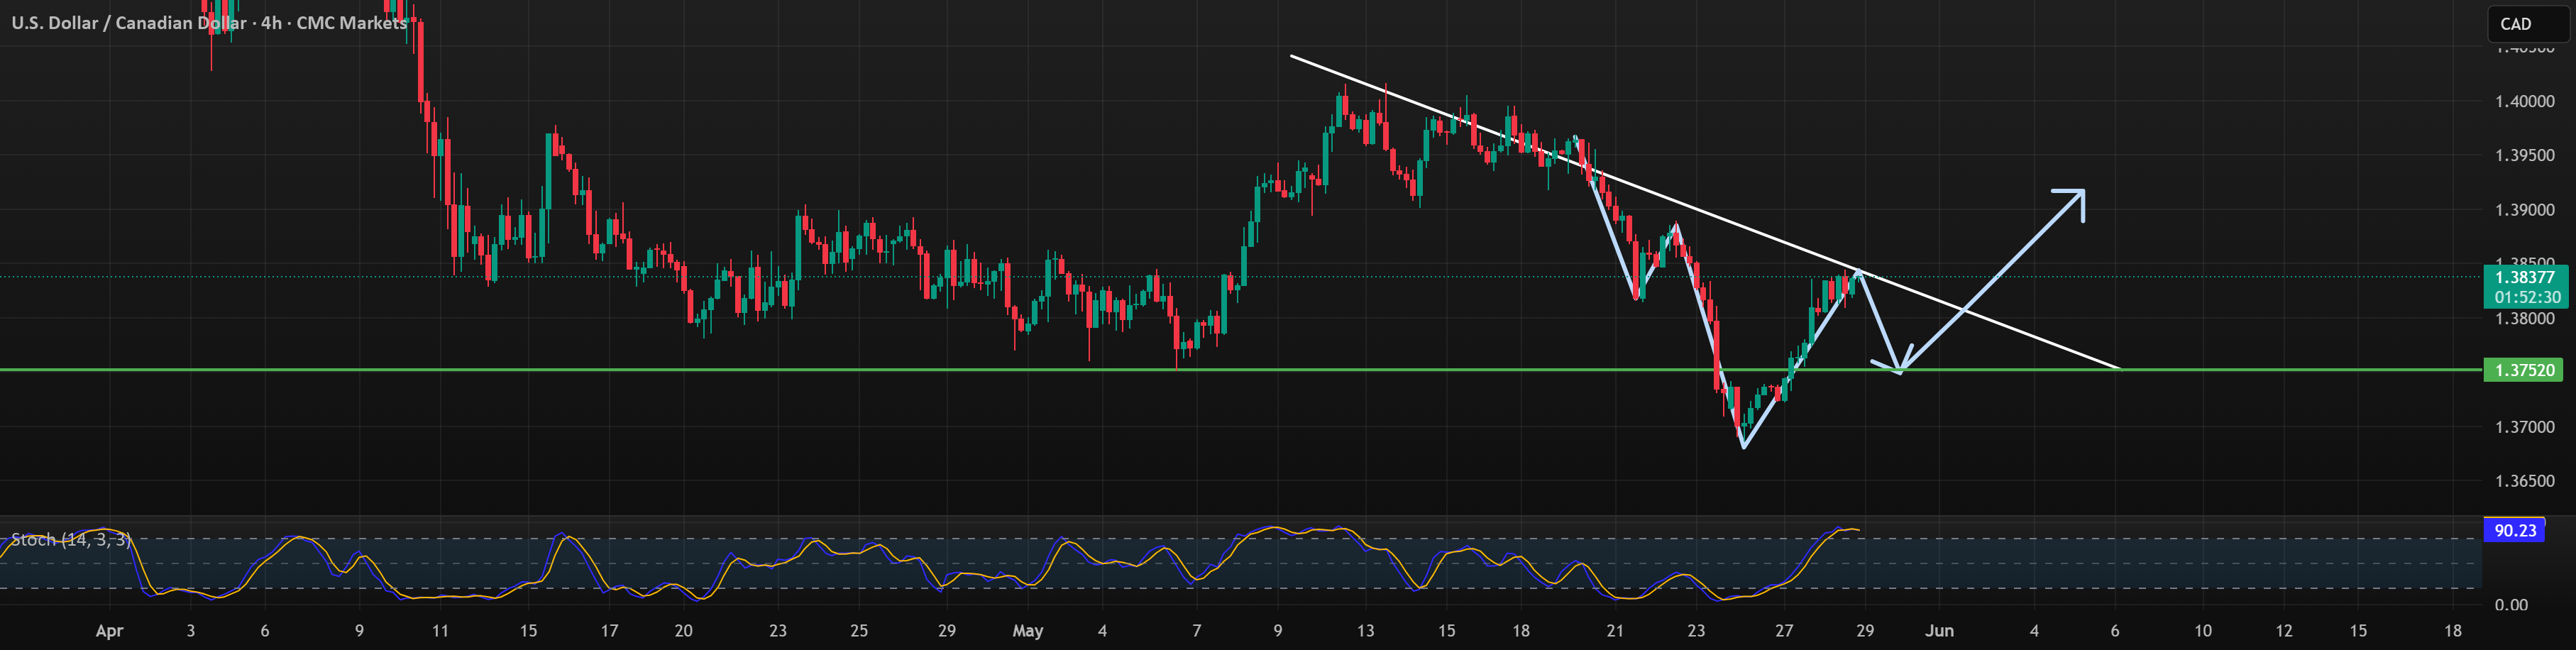Click the May date on time axis
The height and width of the screenshot is (650, 2576).
click(x=1027, y=631)
